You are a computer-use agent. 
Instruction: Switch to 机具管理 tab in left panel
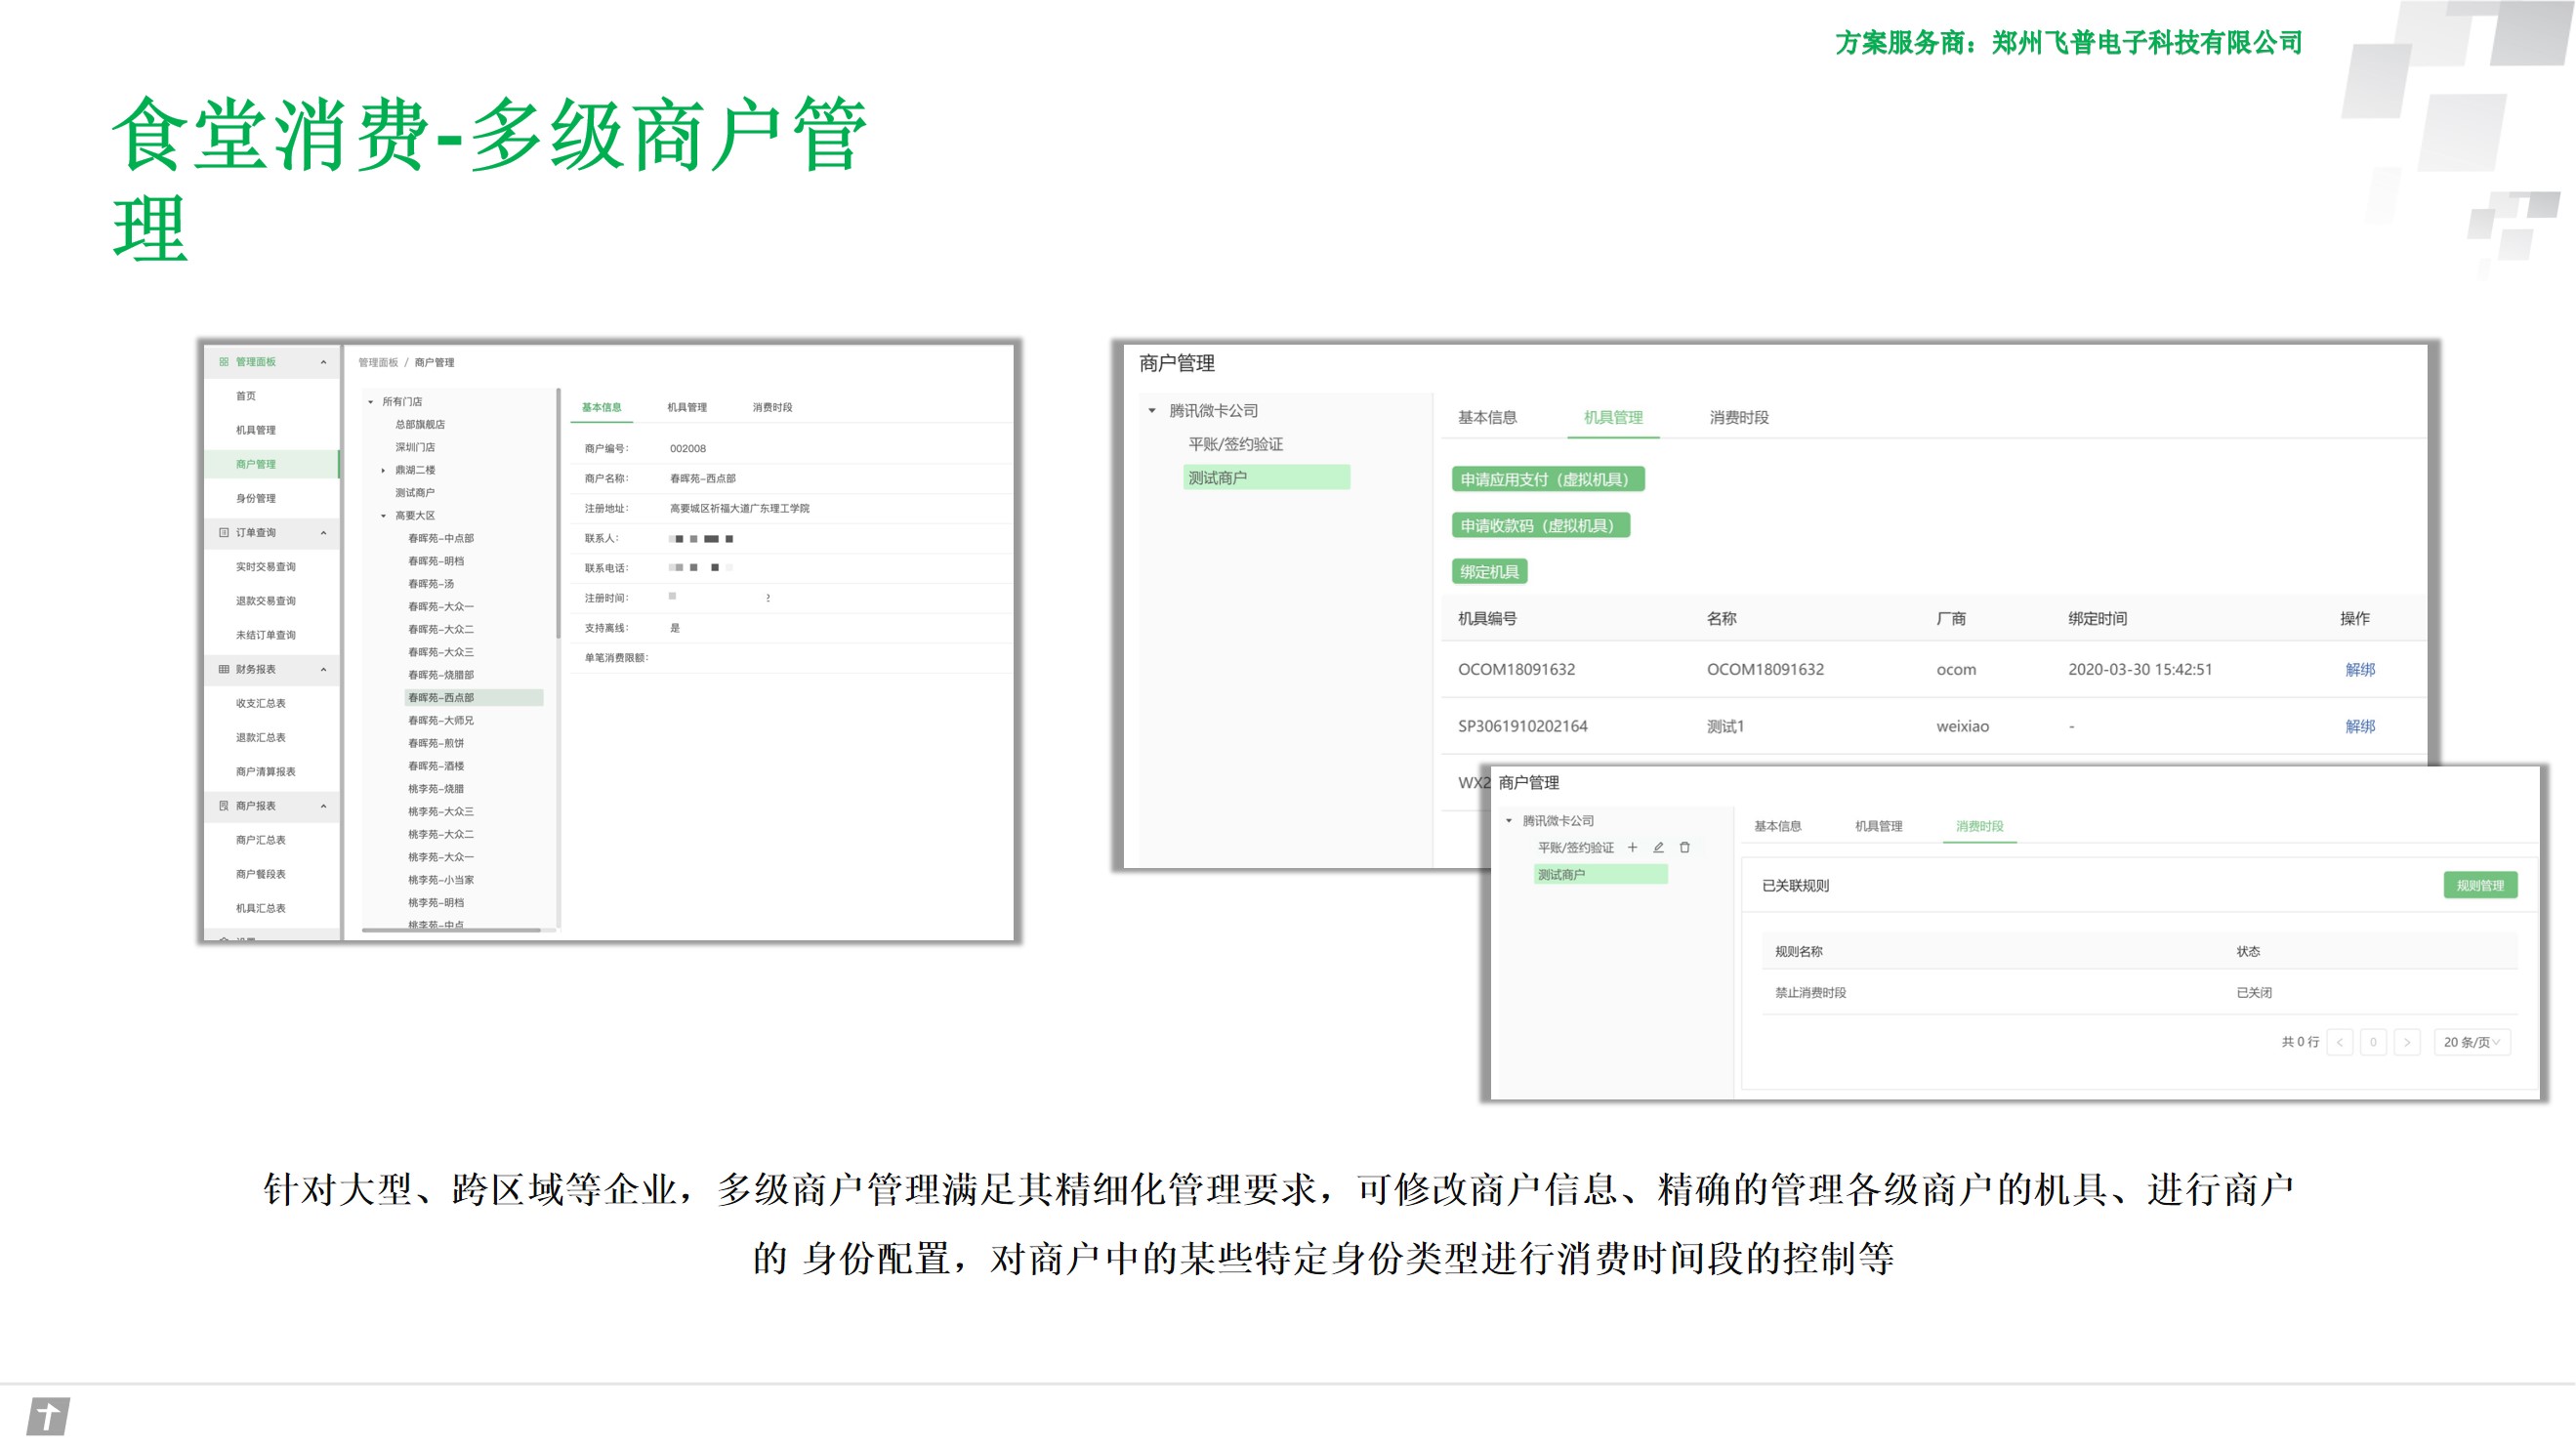tap(687, 407)
